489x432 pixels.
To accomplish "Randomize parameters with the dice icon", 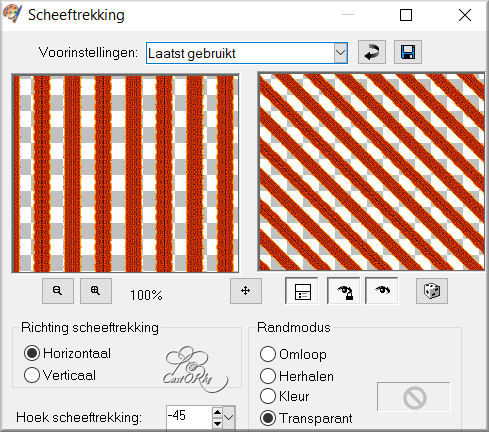I will click(x=432, y=291).
